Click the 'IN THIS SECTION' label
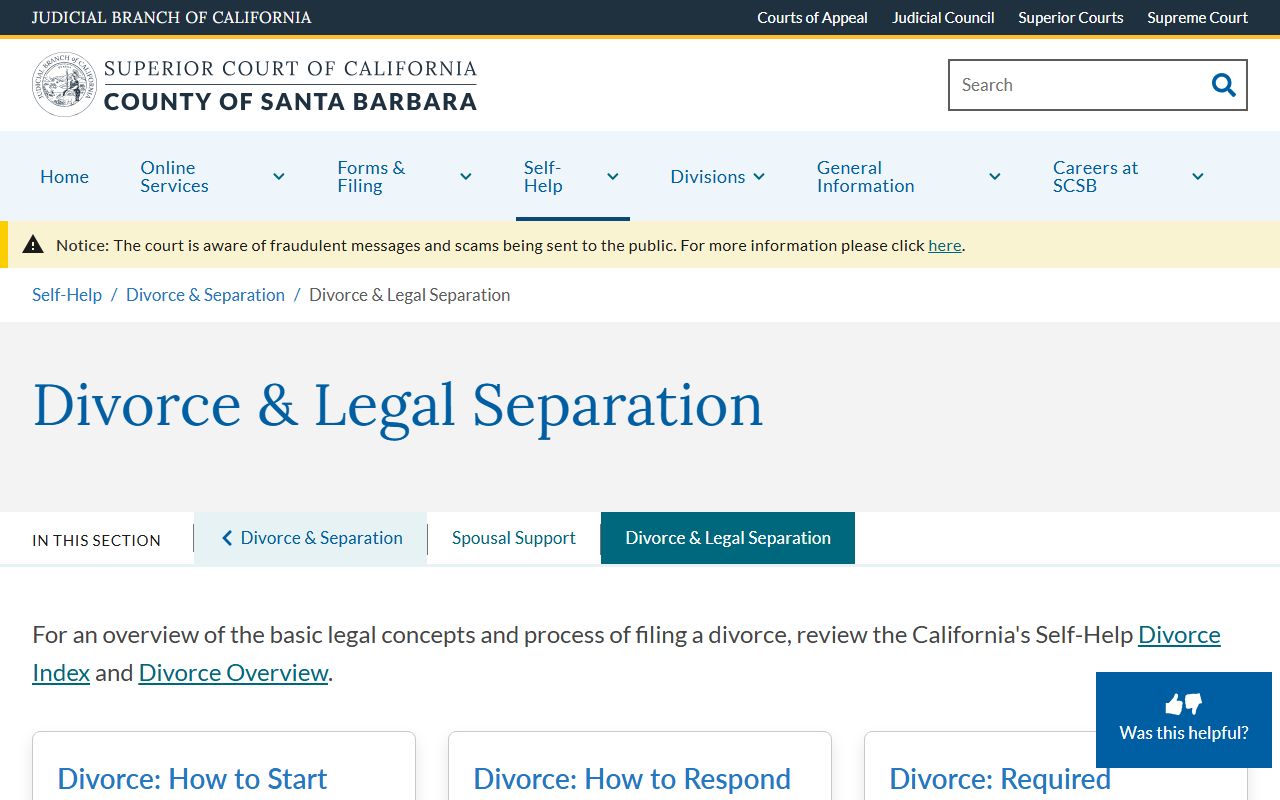 pos(96,540)
